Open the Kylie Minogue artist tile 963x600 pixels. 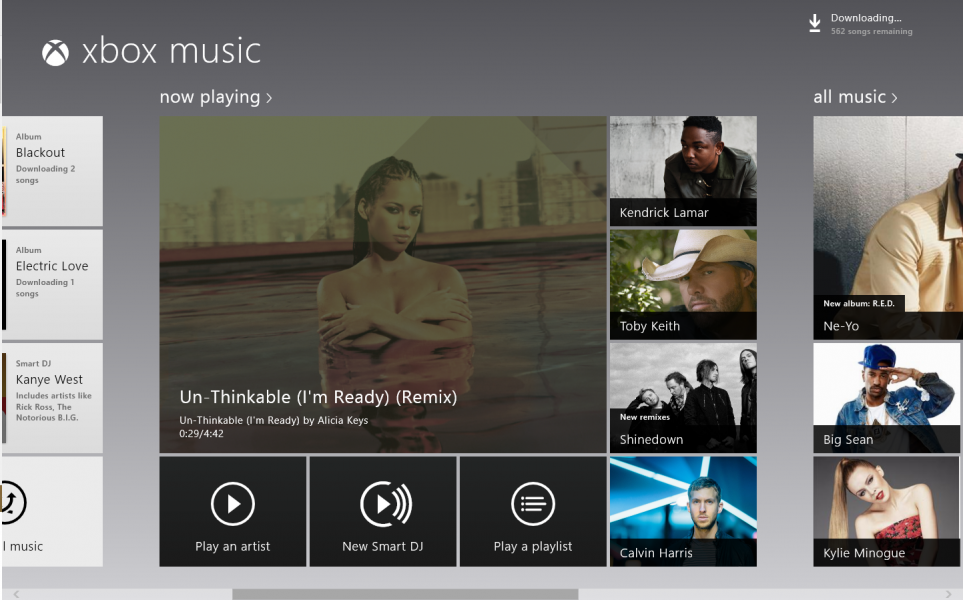point(886,511)
